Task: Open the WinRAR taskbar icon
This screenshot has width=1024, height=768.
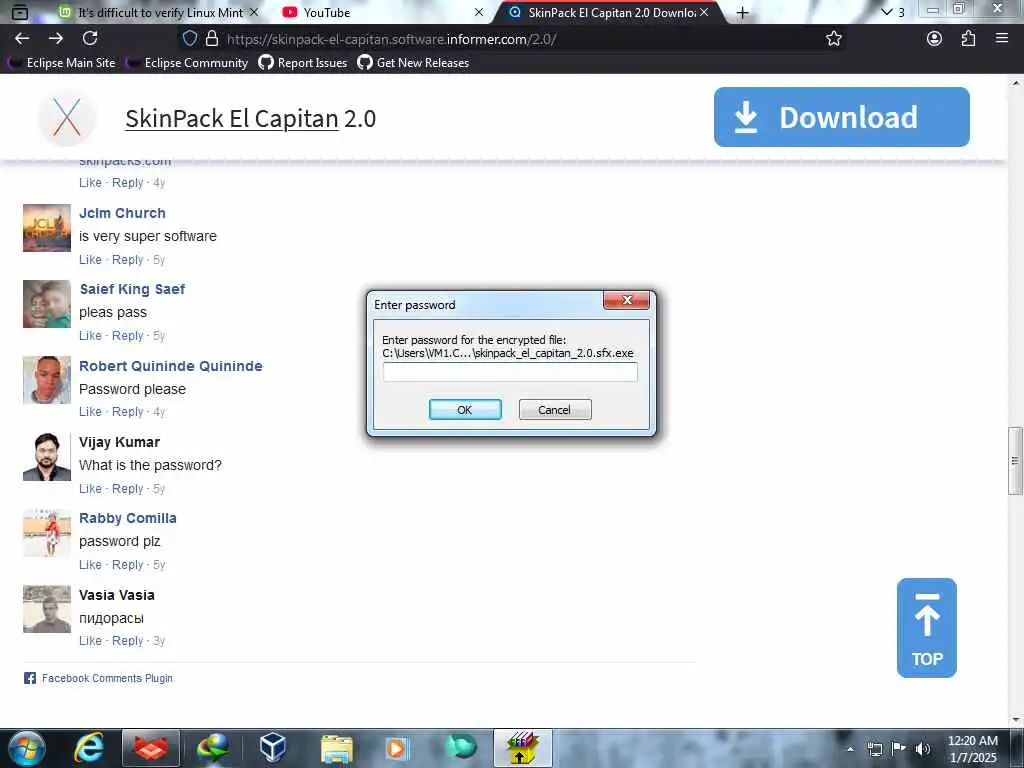Action: (x=523, y=748)
